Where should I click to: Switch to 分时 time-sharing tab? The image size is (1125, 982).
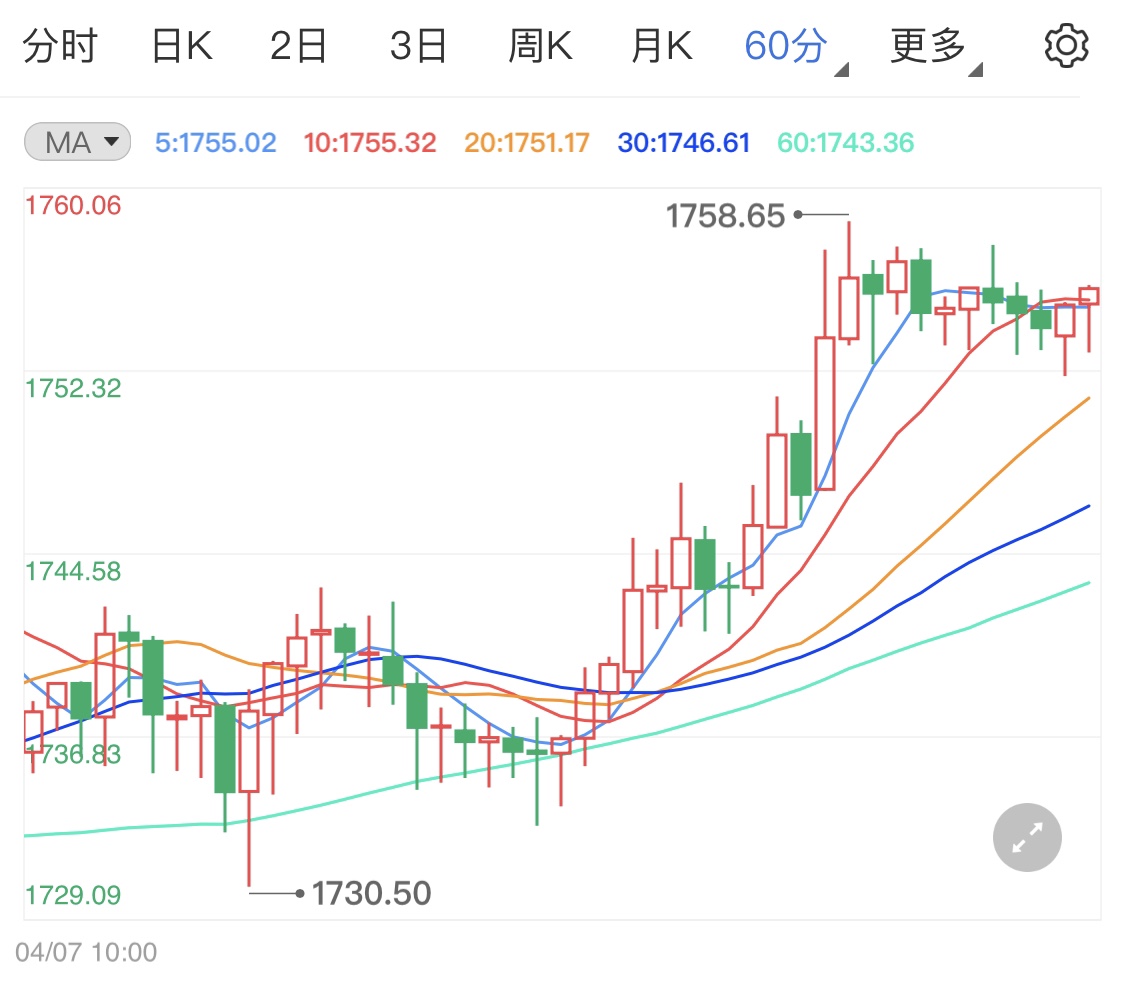60,47
